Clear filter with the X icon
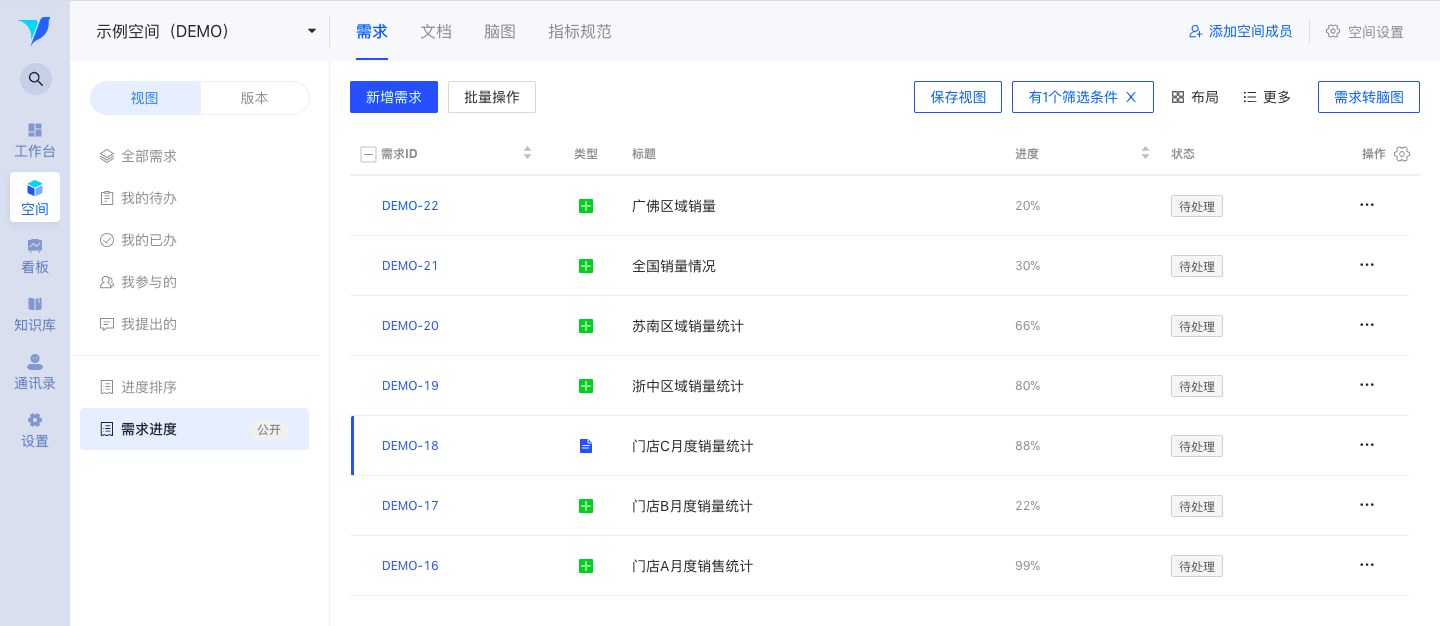The width and height of the screenshot is (1440, 626). pyautogui.click(x=1131, y=97)
